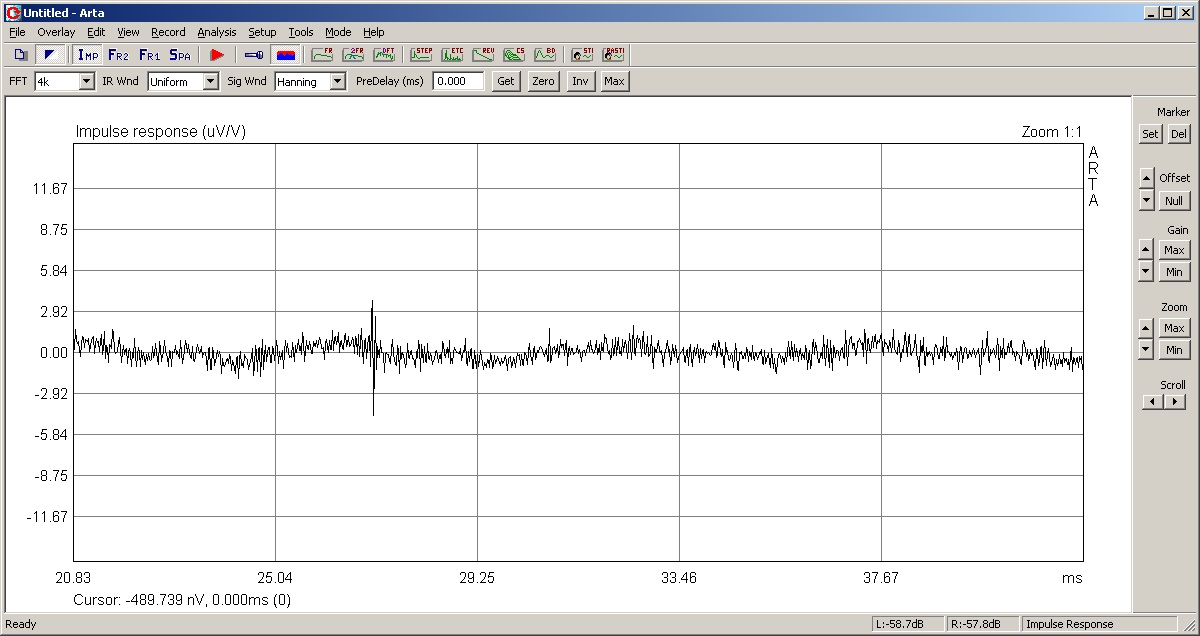The image size is (1200, 636).
Task: Click the Marker Del button
Action: pos(1179,134)
